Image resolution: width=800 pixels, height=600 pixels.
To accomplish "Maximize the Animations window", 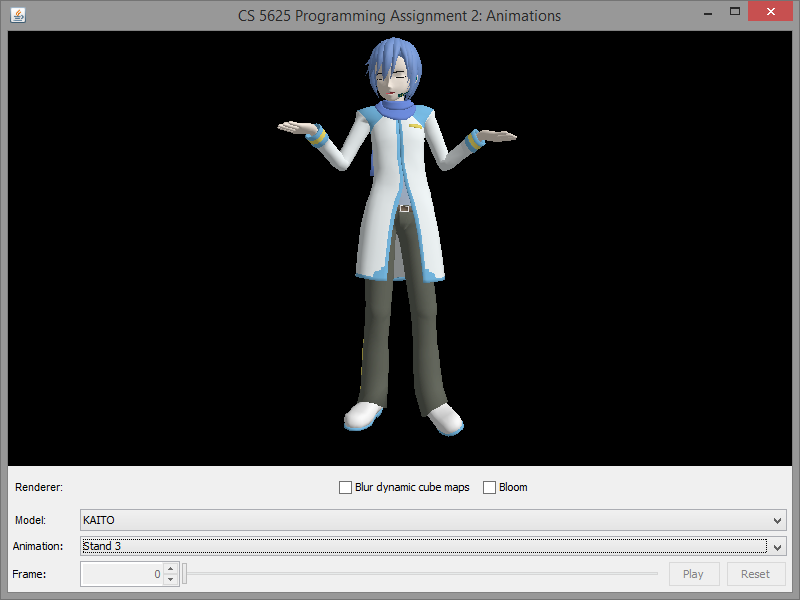I will [x=735, y=13].
